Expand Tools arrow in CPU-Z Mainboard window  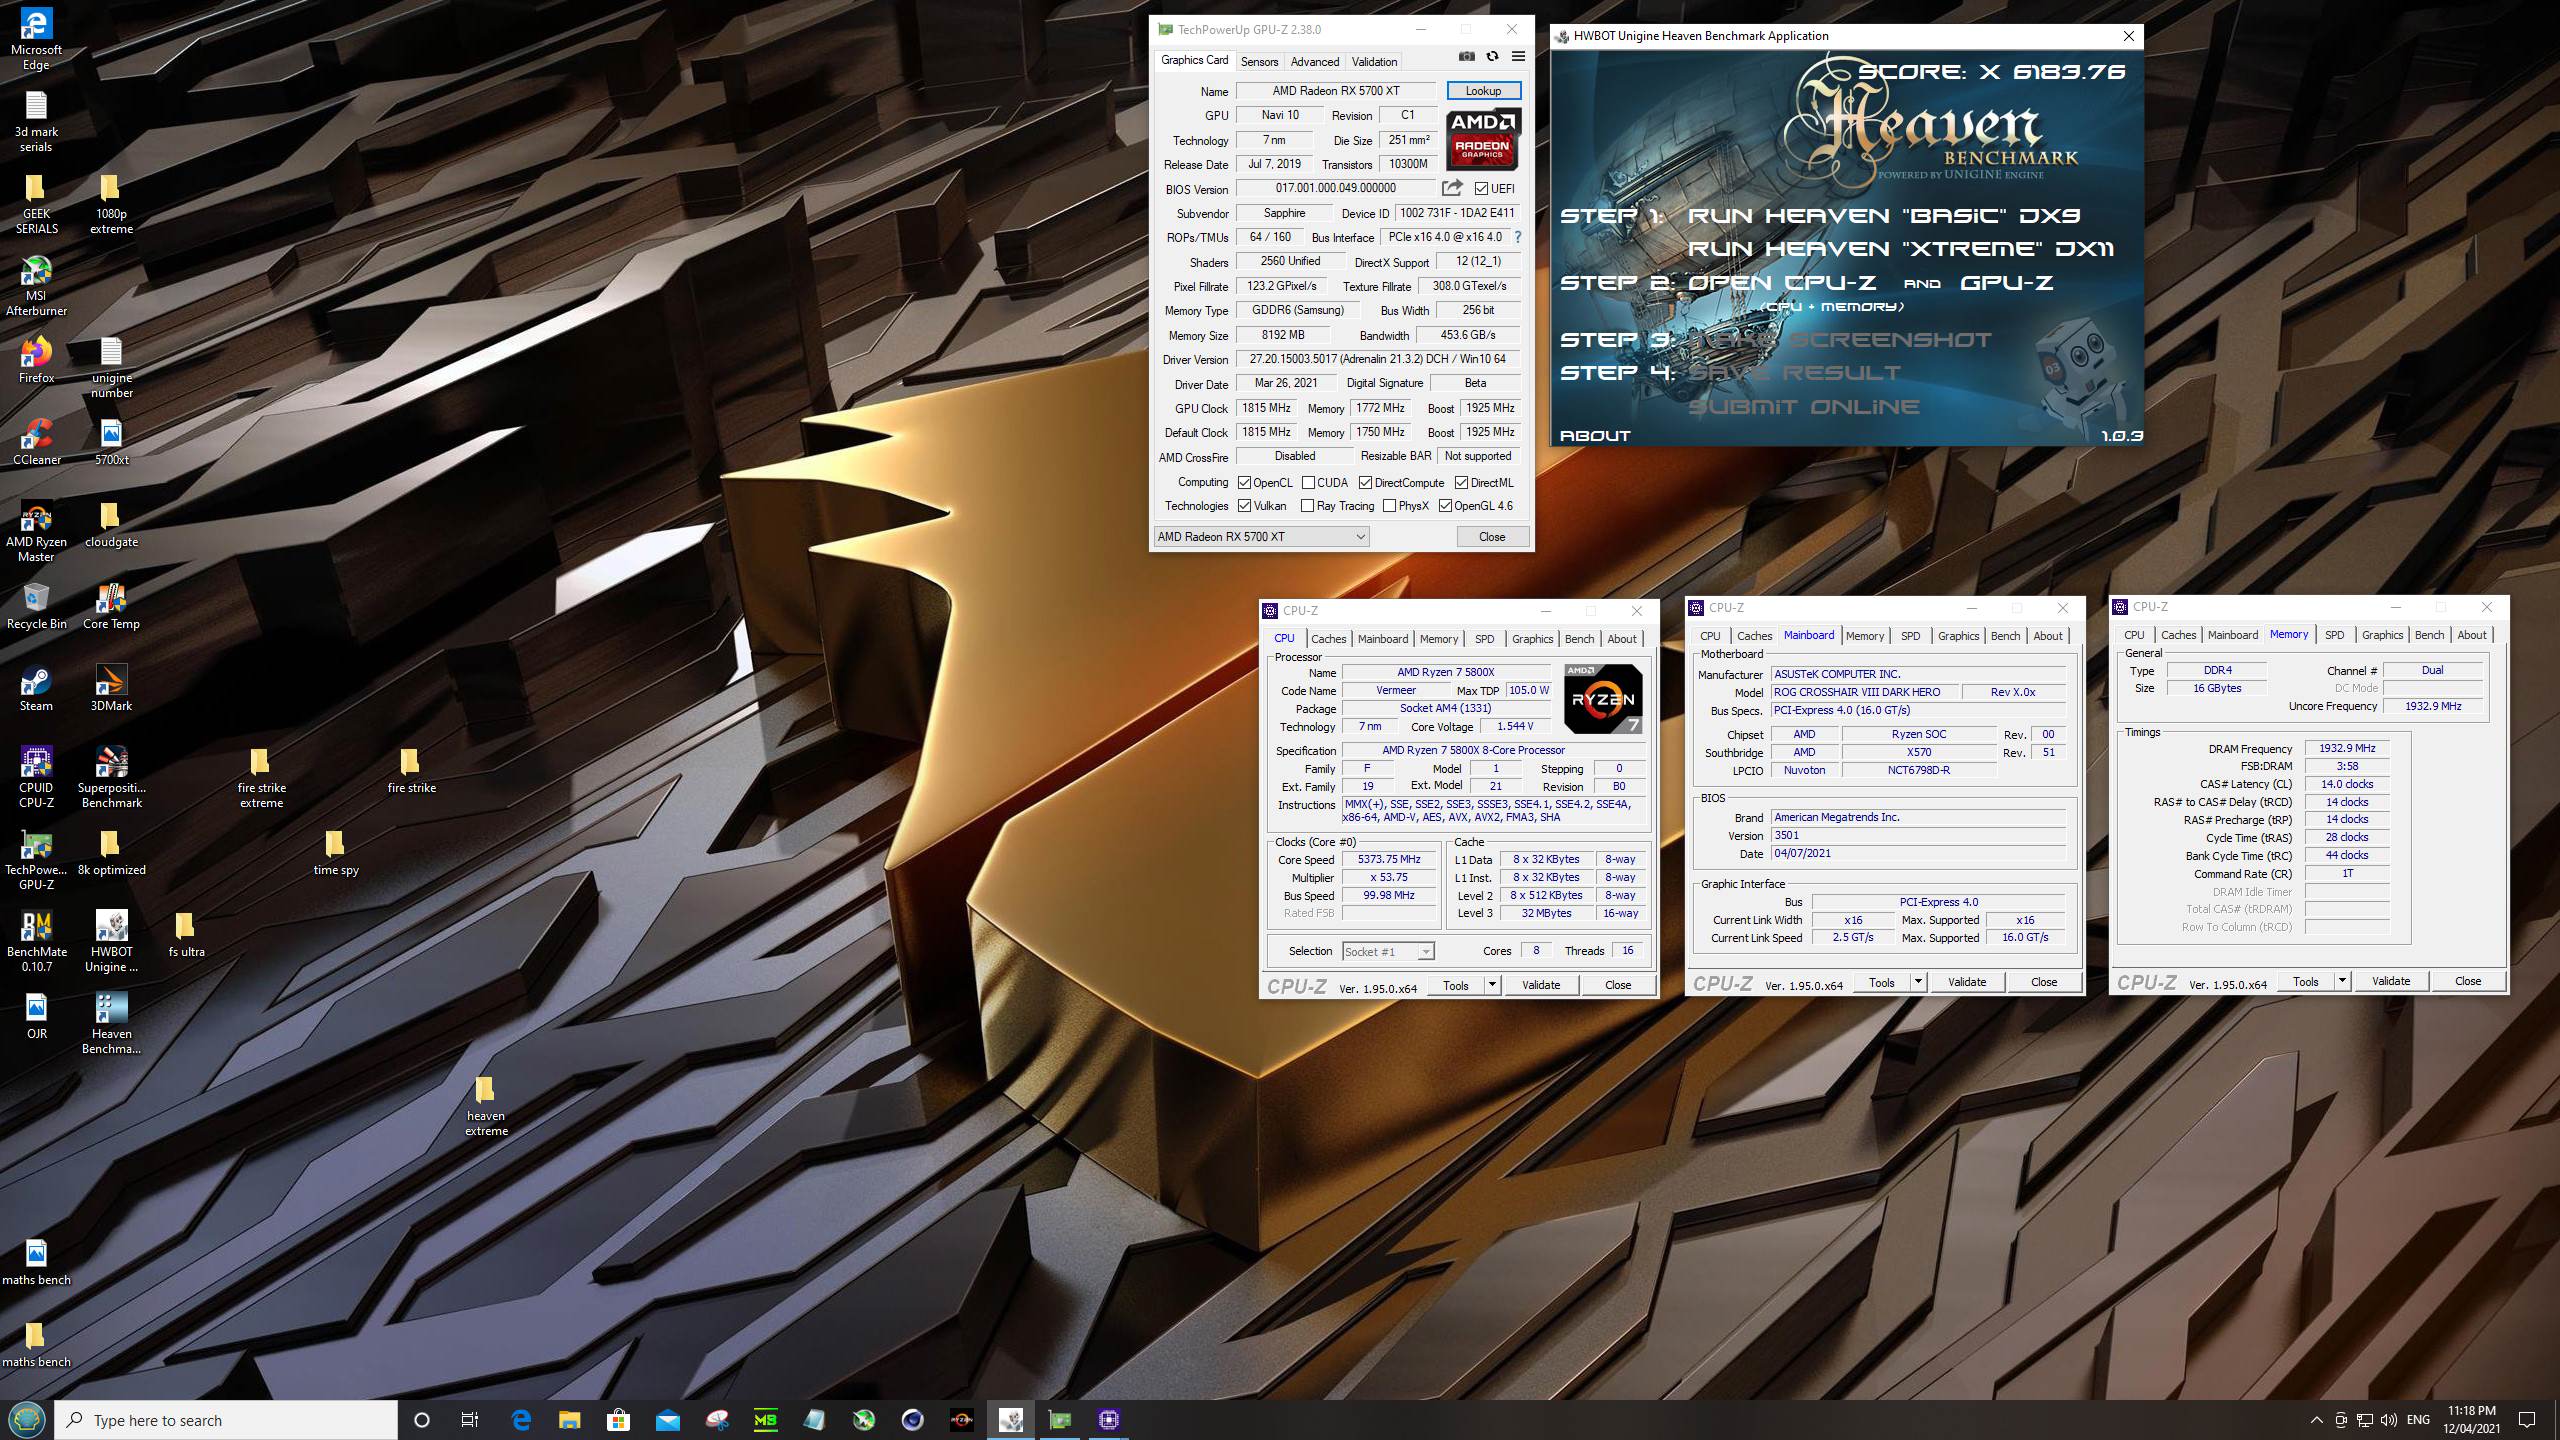[x=1918, y=982]
